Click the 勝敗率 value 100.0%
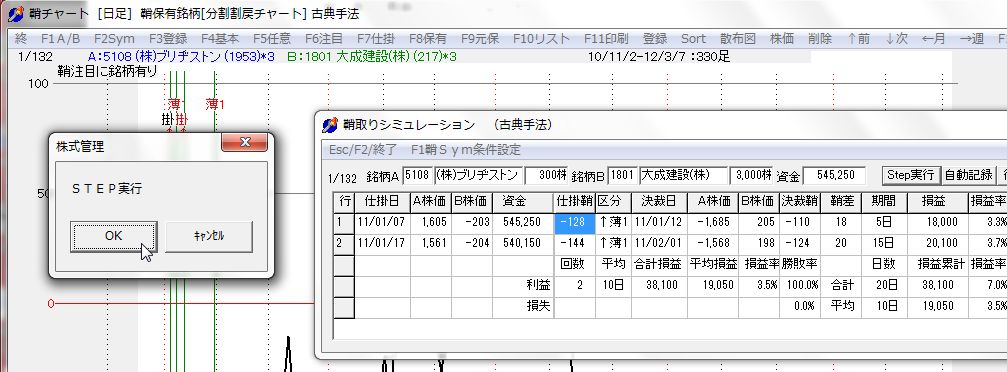This screenshot has height=372, width=1007. [x=799, y=285]
